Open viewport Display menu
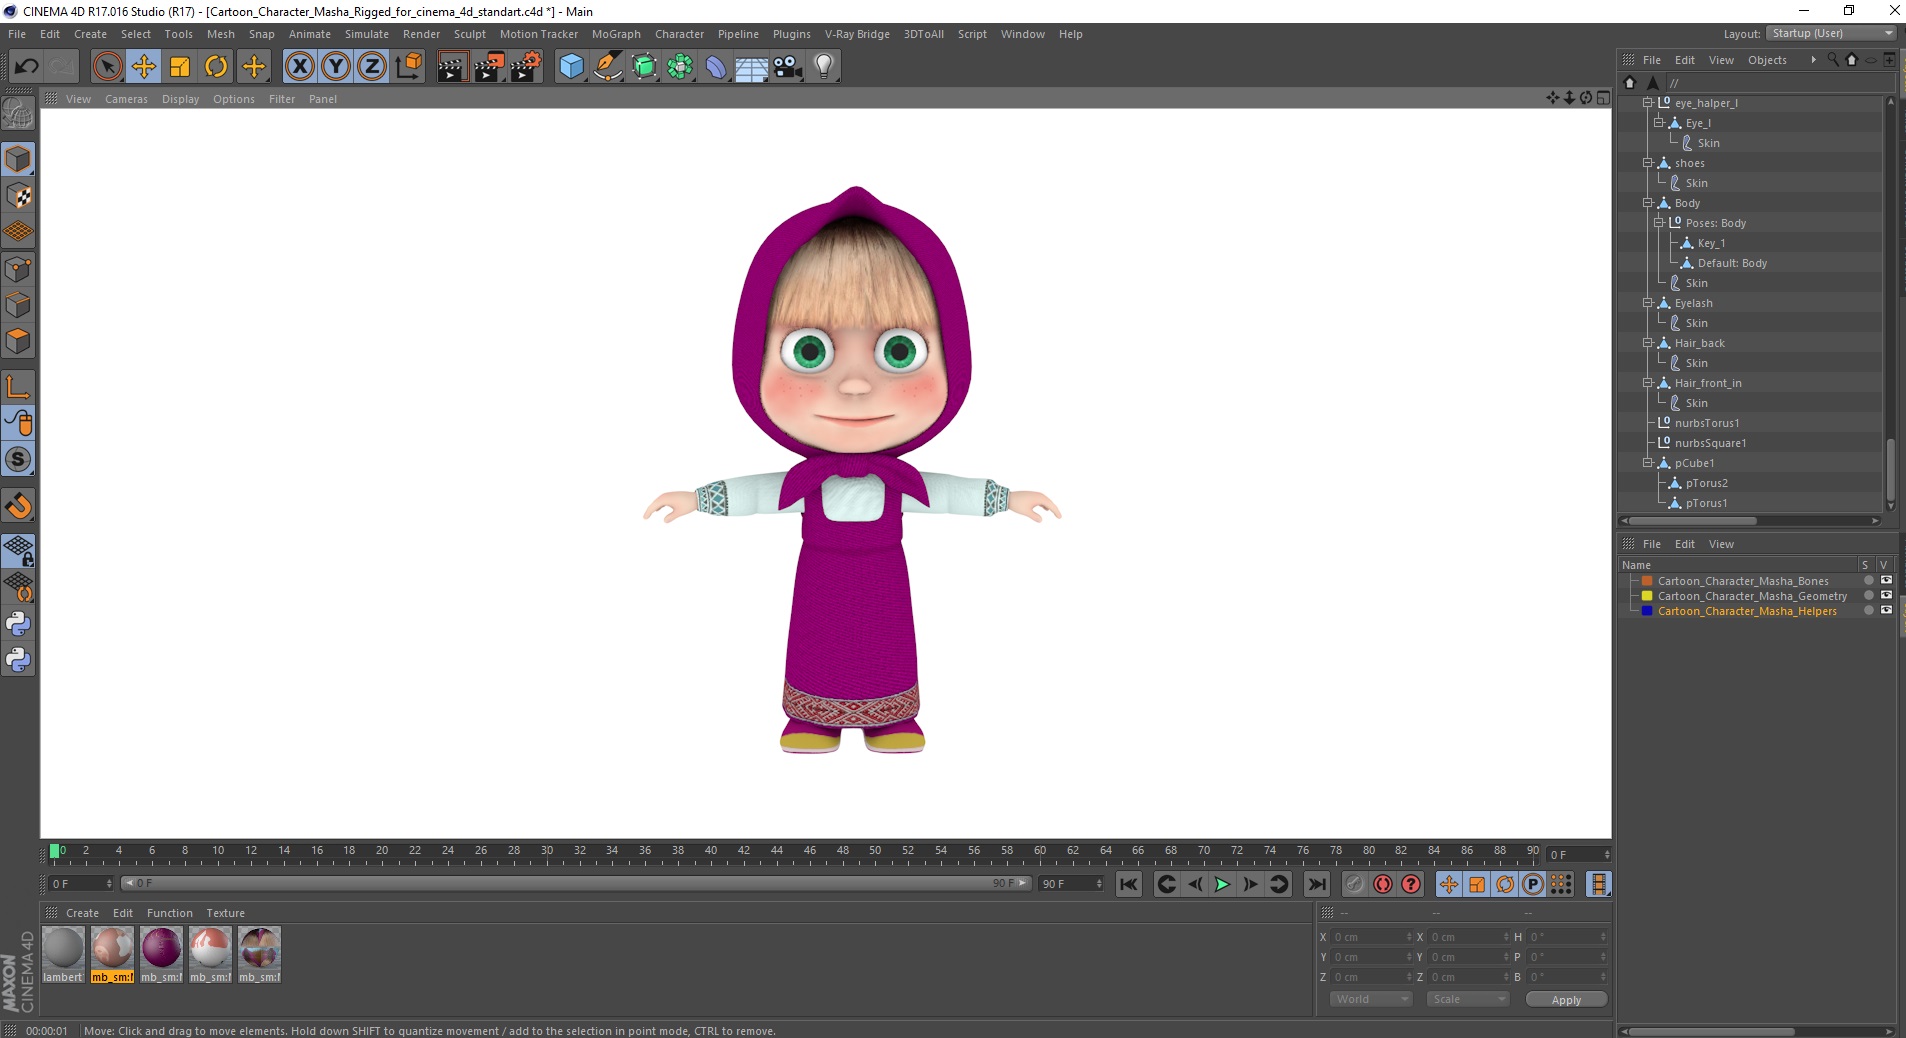 click(x=181, y=99)
